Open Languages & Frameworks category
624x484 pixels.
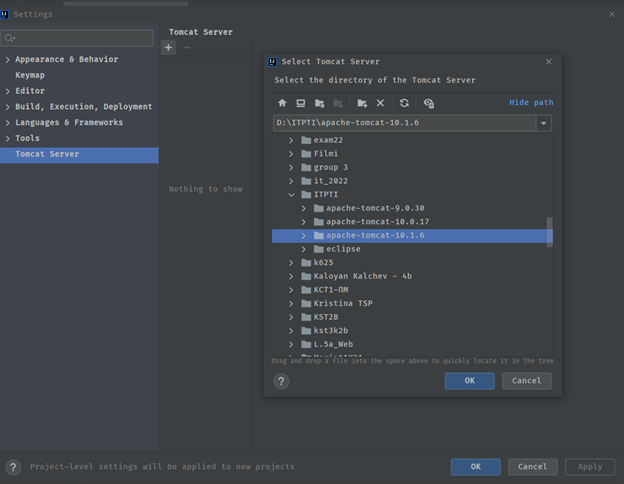[69, 123]
